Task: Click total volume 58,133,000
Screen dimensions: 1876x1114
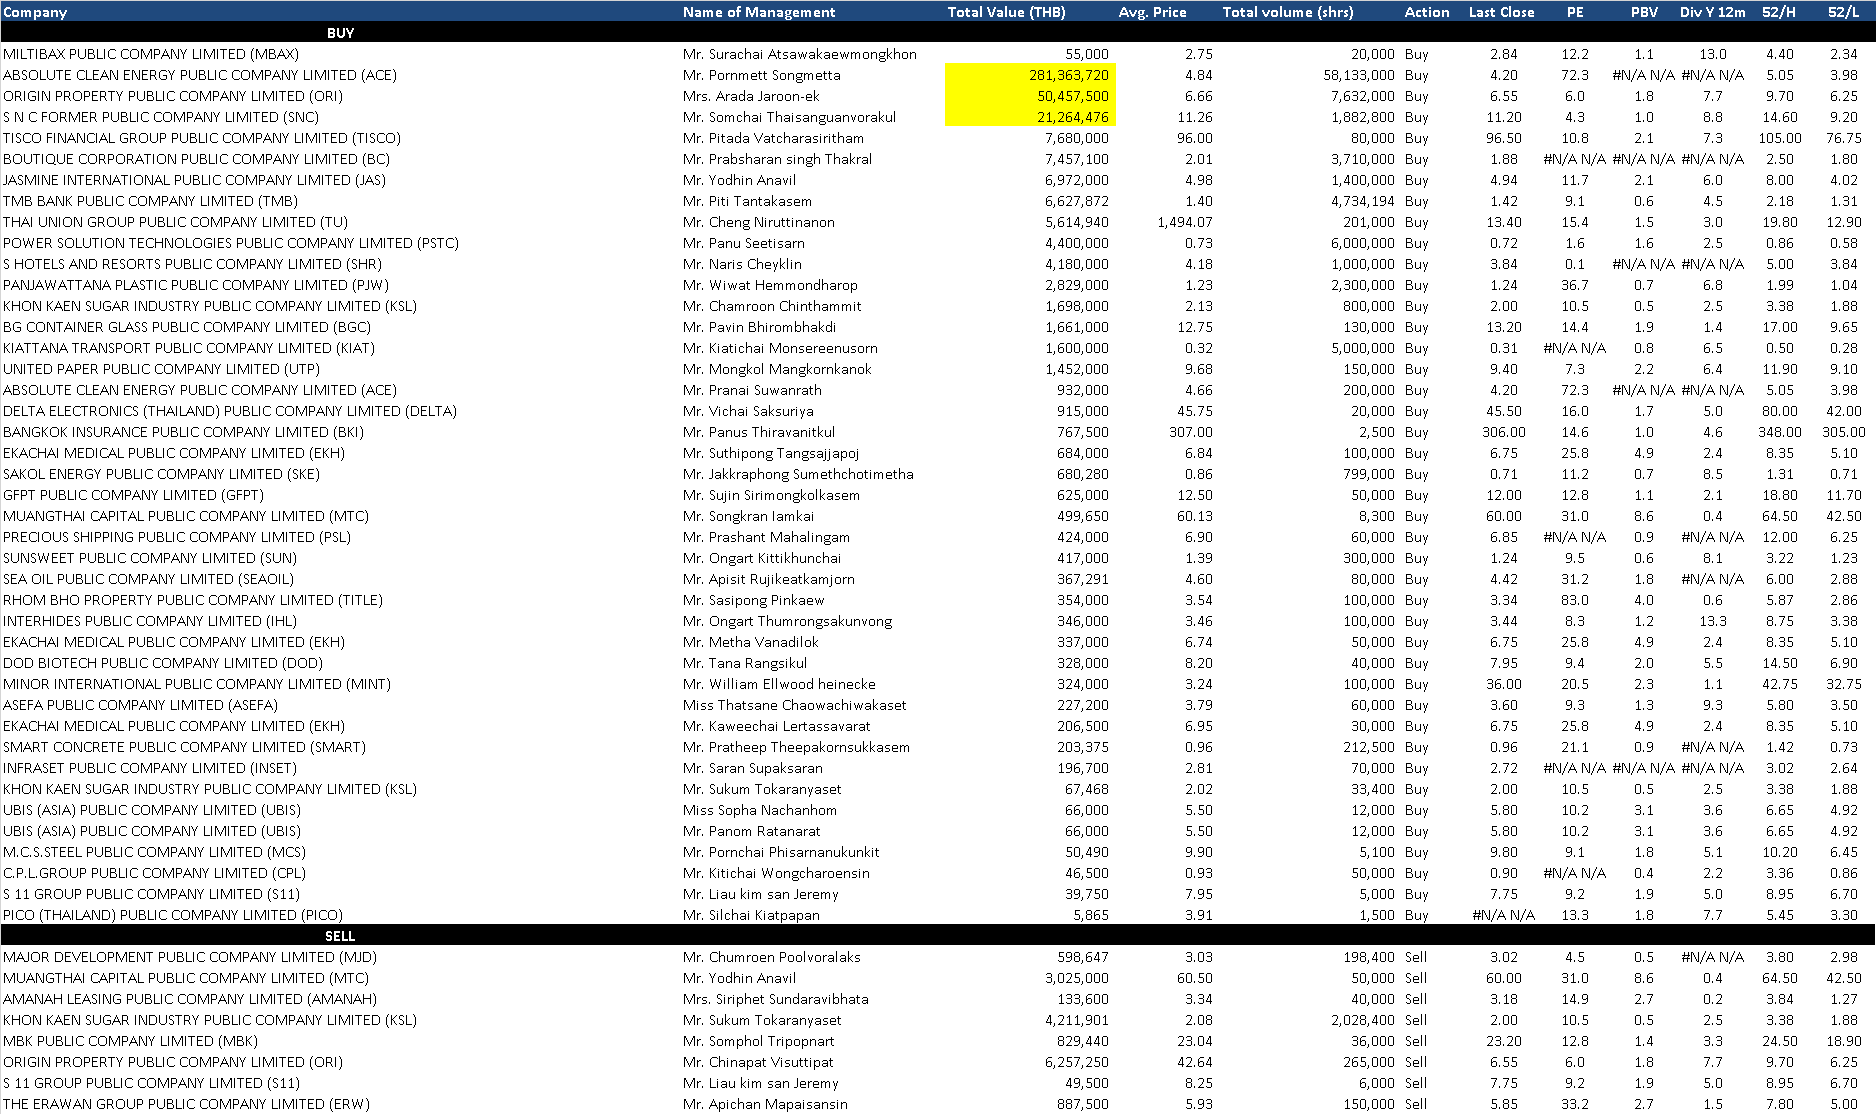Action: tap(1359, 75)
